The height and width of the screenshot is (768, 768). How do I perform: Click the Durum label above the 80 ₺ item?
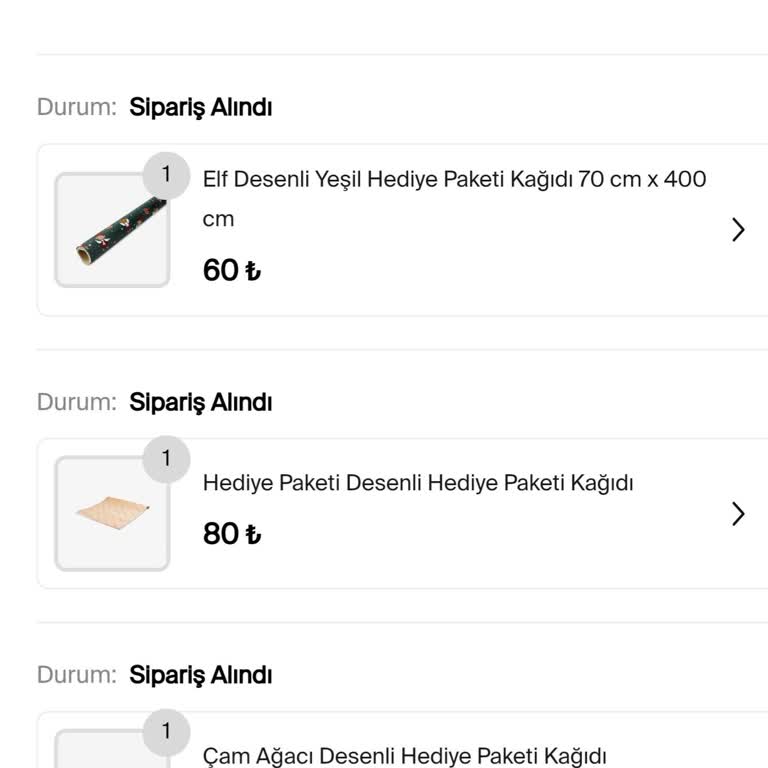[x=76, y=402]
